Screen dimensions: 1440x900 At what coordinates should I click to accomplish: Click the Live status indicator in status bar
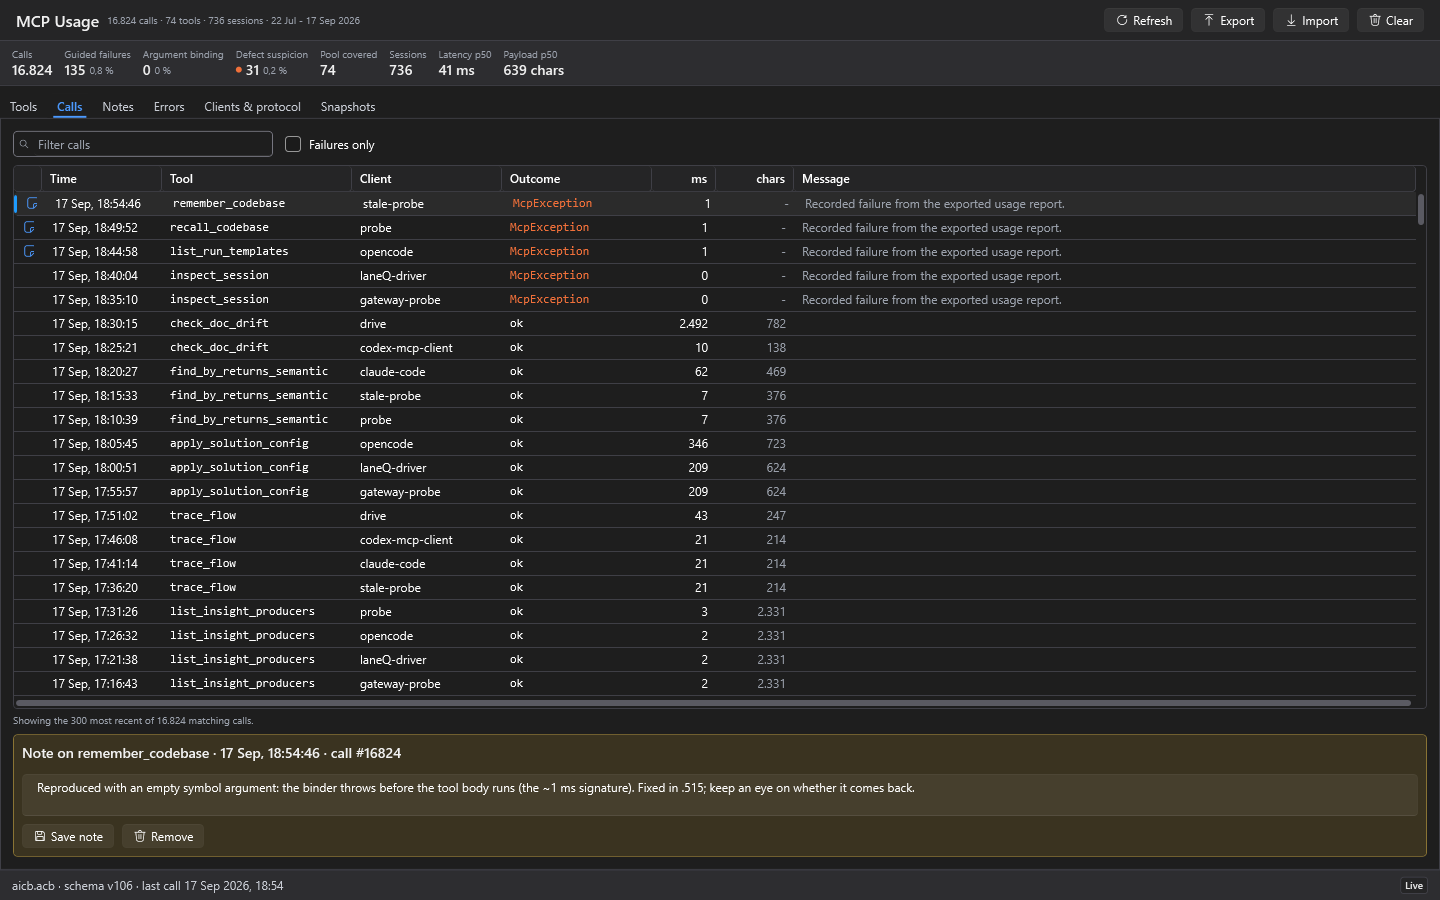click(x=1413, y=885)
